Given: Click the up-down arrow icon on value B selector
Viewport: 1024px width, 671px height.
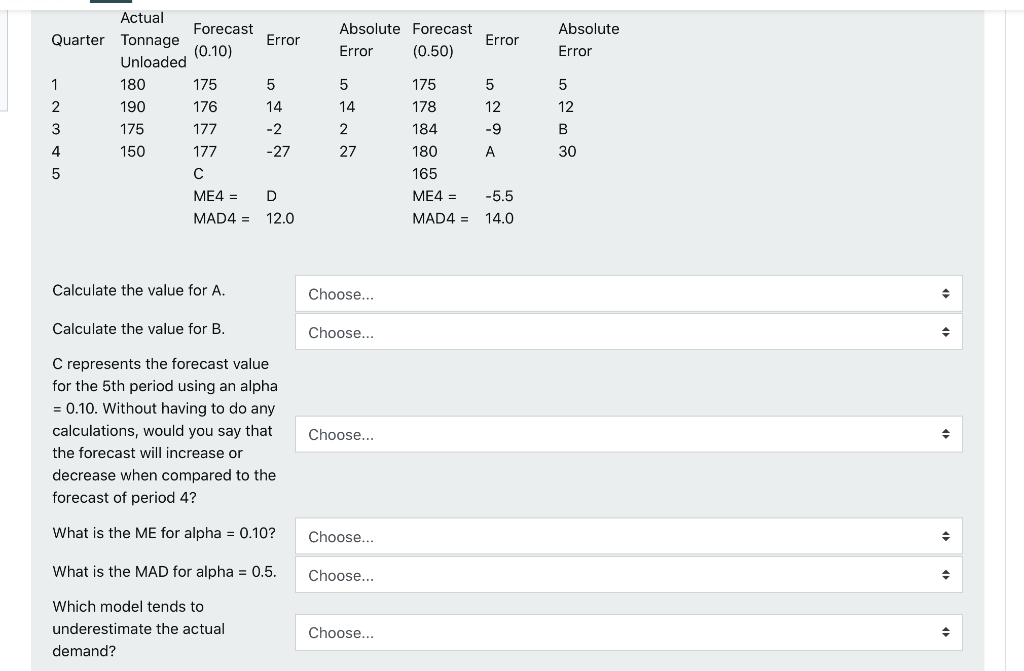Looking at the screenshot, I should click(945, 332).
